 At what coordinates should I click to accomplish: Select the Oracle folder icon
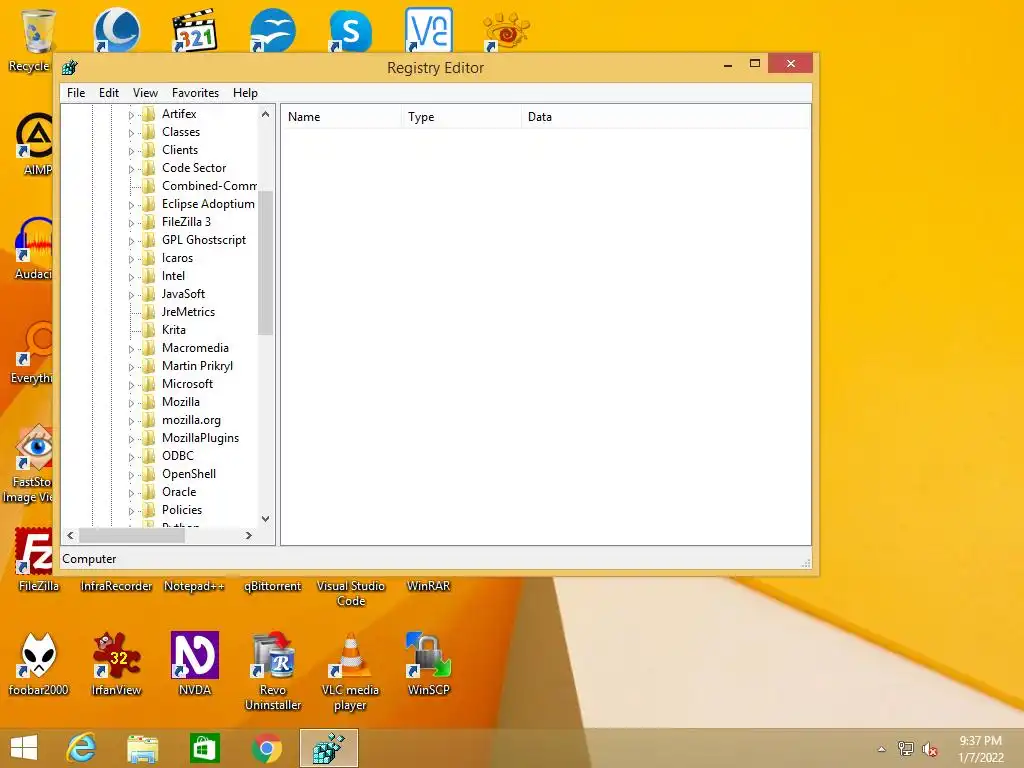tap(149, 492)
